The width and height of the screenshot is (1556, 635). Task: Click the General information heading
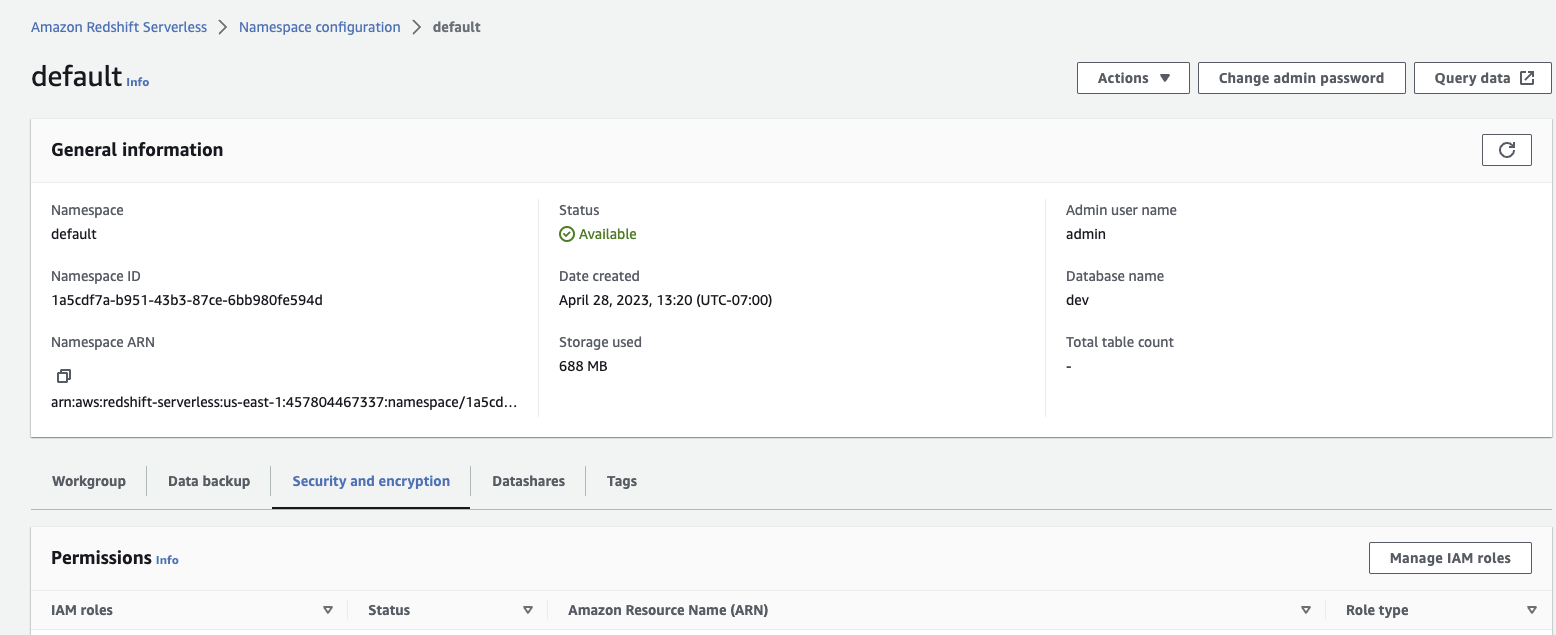click(137, 150)
